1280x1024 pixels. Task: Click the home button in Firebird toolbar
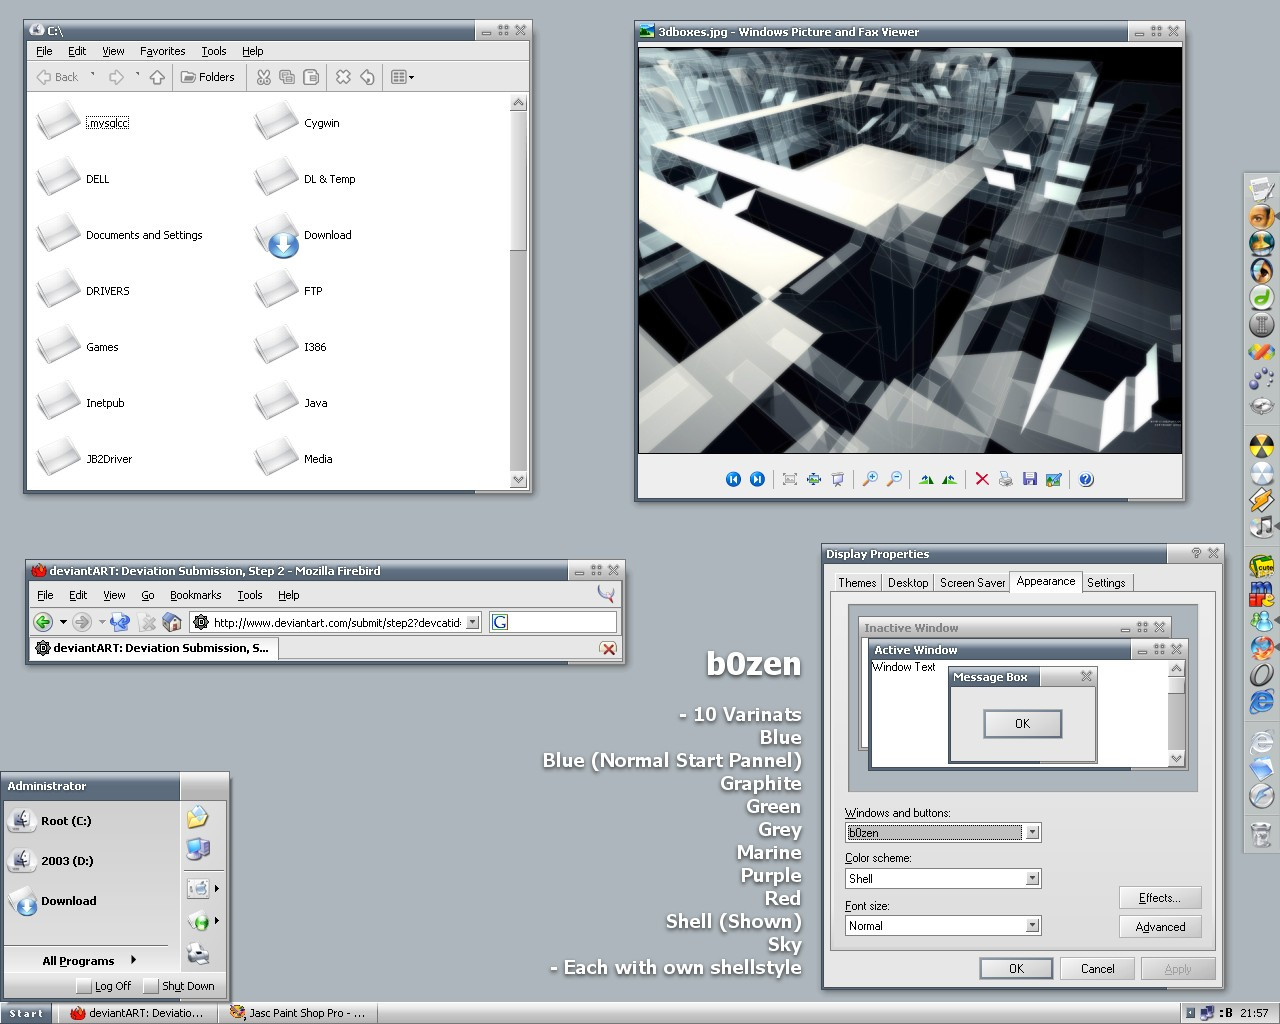click(x=172, y=622)
